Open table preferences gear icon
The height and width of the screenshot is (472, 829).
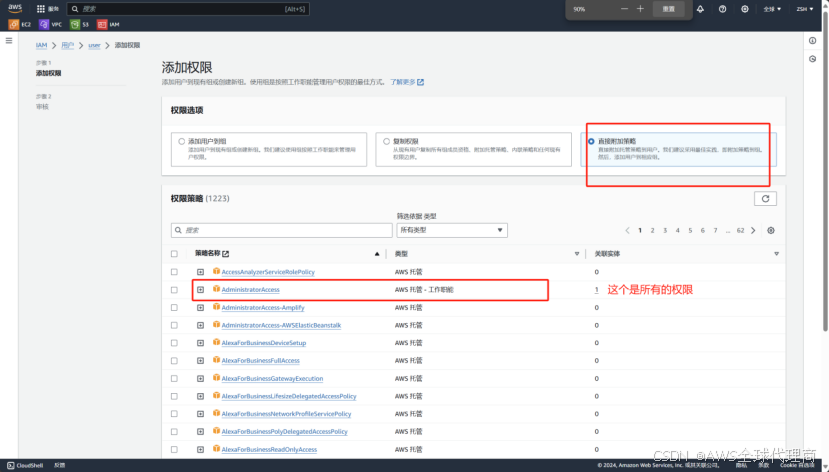click(771, 230)
